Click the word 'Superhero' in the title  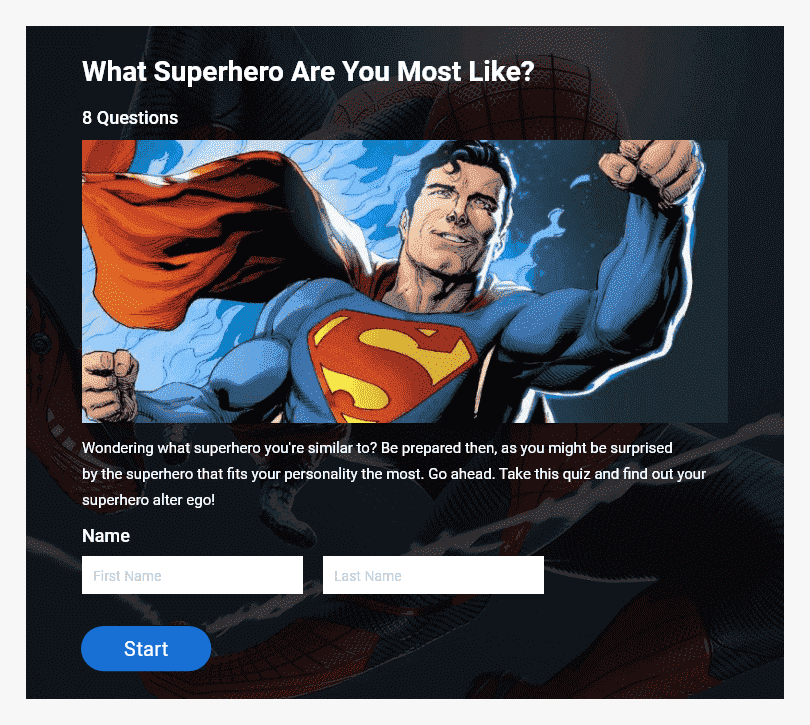pos(219,71)
